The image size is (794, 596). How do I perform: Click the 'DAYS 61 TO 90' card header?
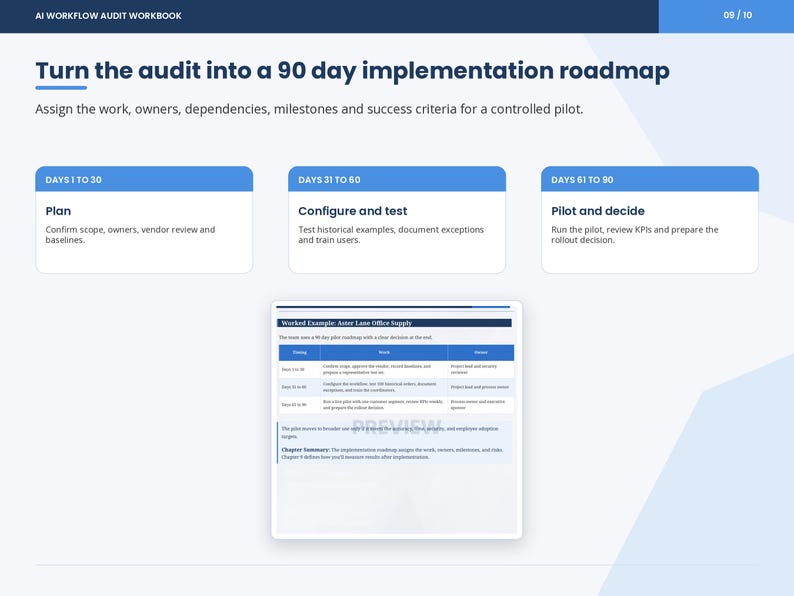pos(650,179)
